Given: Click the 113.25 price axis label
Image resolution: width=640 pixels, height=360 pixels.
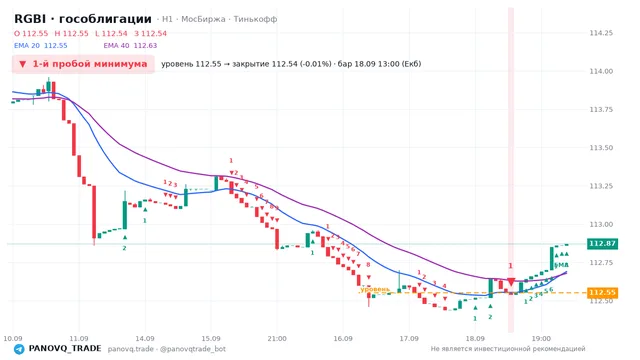Looking at the screenshot, I should [601, 186].
